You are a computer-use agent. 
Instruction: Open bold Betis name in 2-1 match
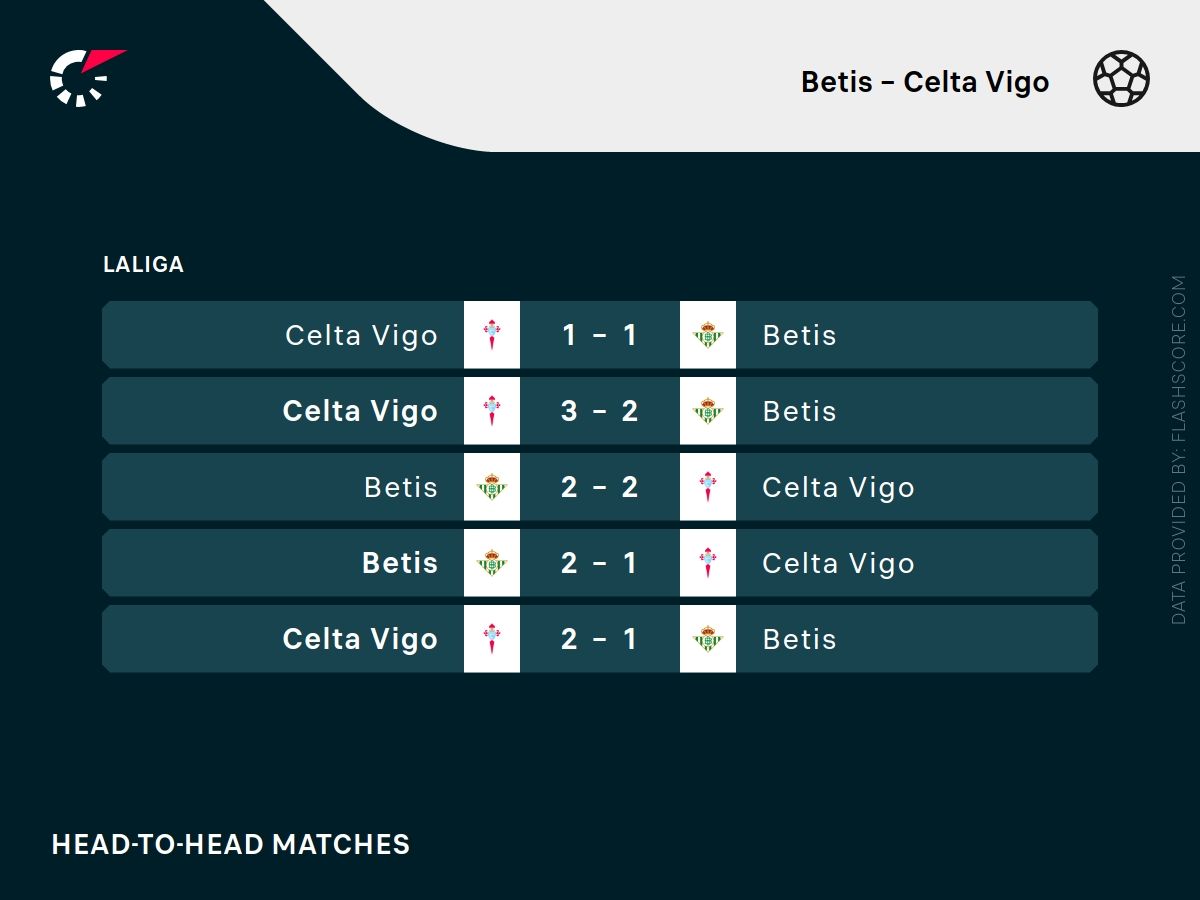(x=400, y=563)
